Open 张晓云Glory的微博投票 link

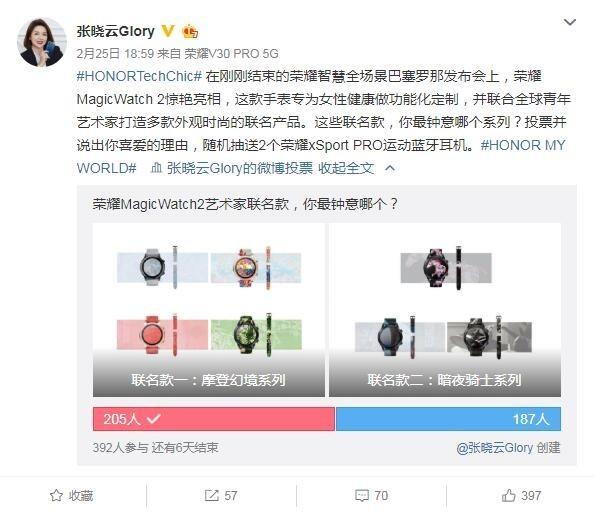click(x=240, y=168)
